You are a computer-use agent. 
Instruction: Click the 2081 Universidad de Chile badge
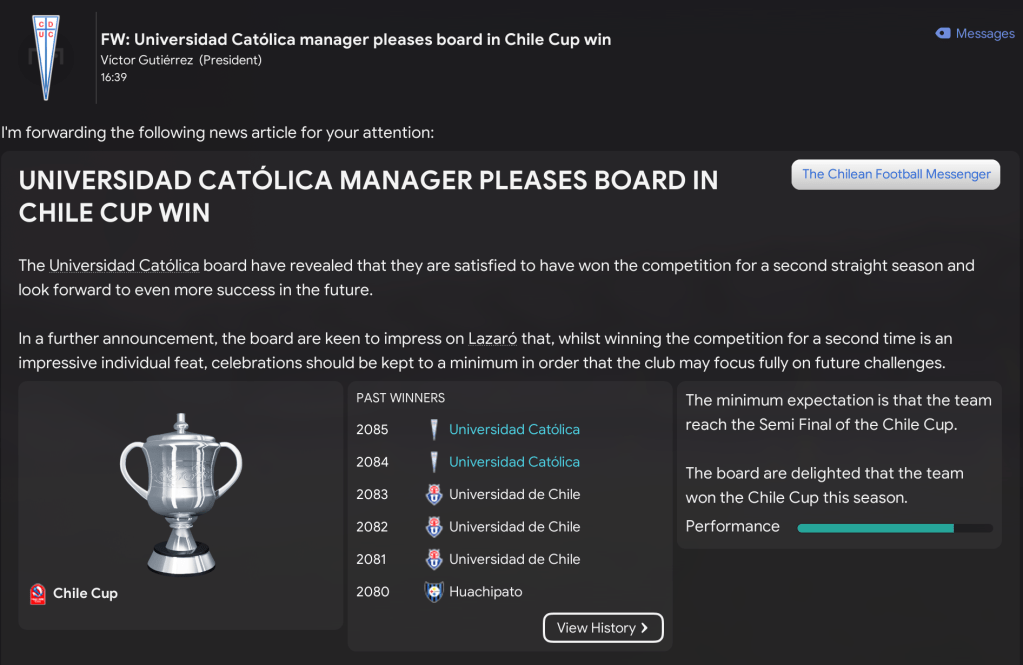(433, 559)
